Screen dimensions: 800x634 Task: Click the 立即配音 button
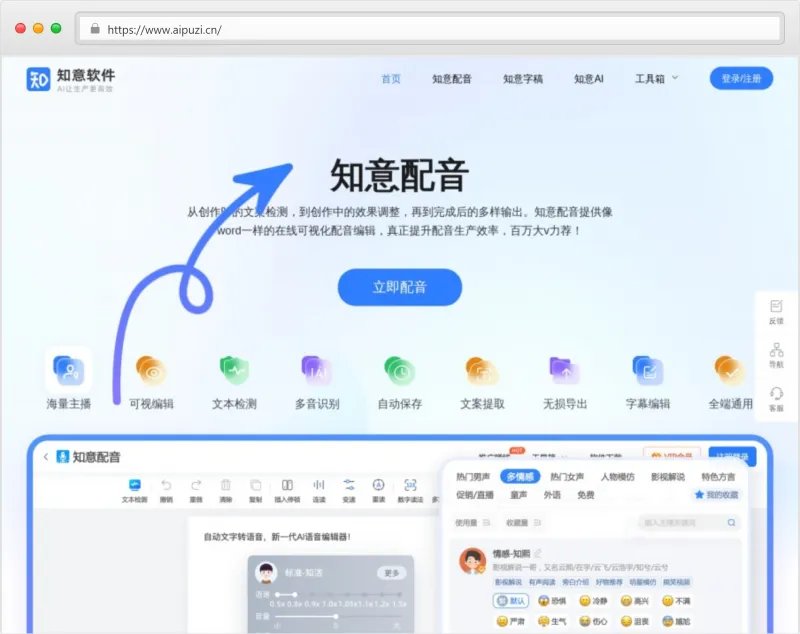(x=399, y=287)
